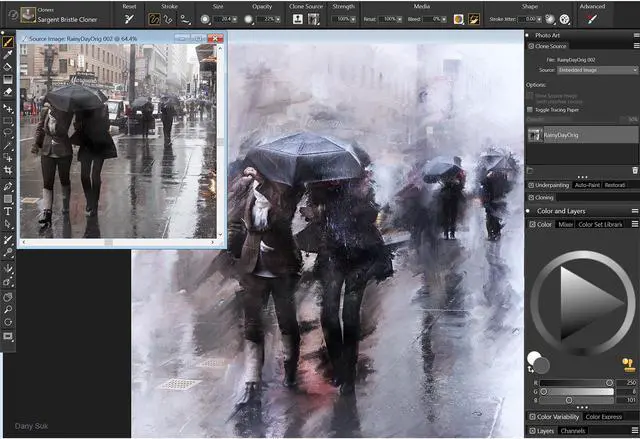640x439 pixels.
Task: Click the rubber stamp icon by color sliders
Action: click(x=629, y=364)
